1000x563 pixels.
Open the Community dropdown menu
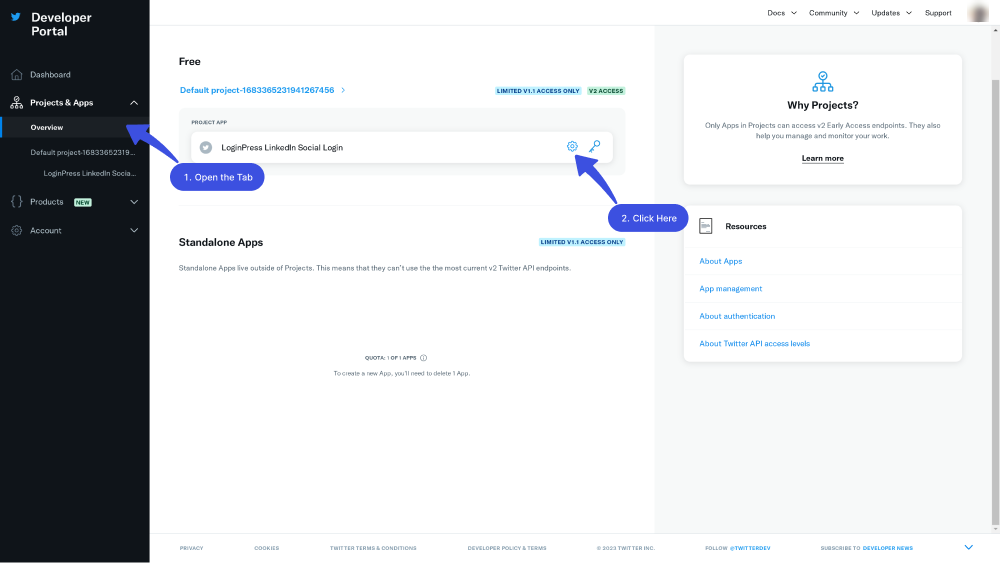coord(834,13)
